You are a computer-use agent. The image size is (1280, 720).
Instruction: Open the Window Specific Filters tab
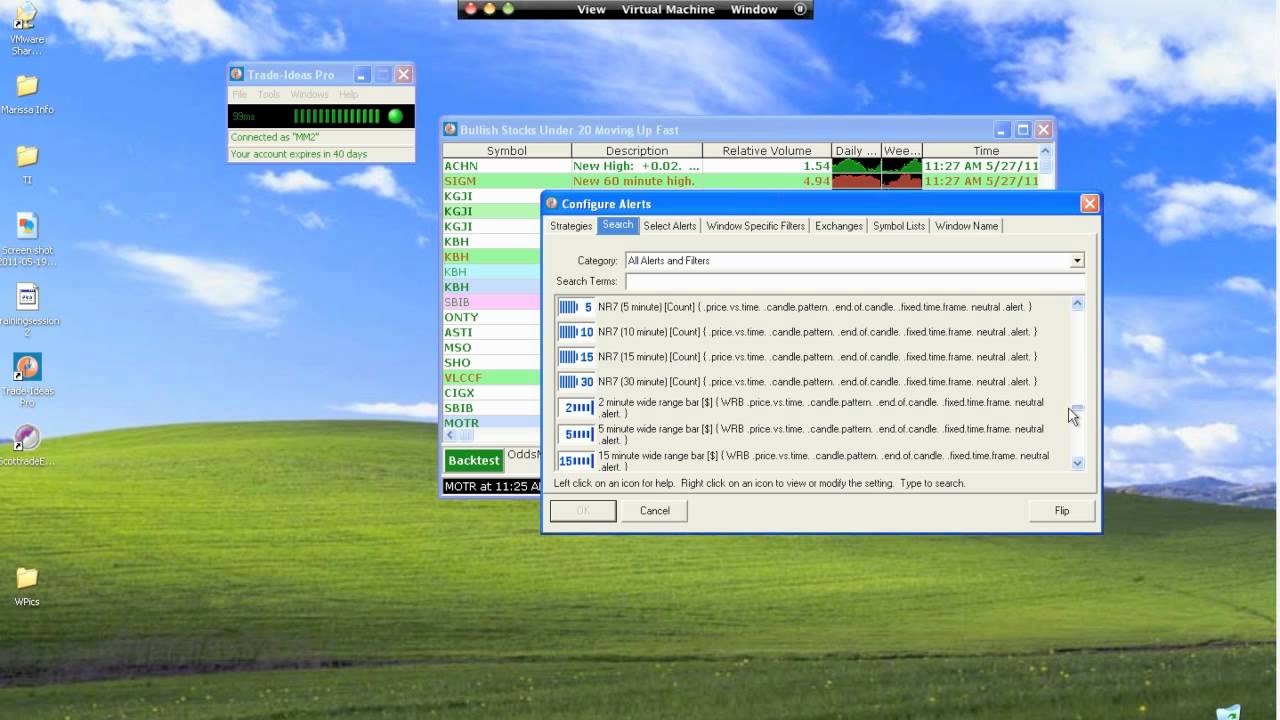point(756,226)
